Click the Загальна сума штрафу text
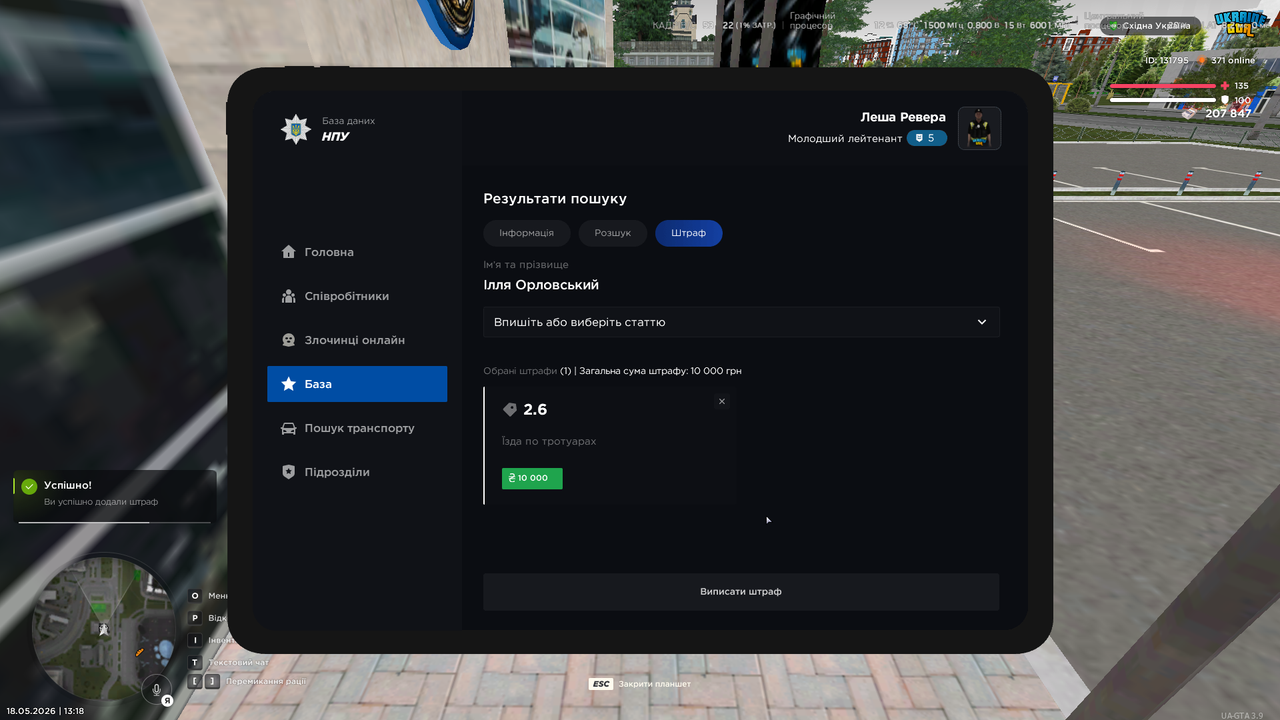The width and height of the screenshot is (1280, 720). point(660,371)
